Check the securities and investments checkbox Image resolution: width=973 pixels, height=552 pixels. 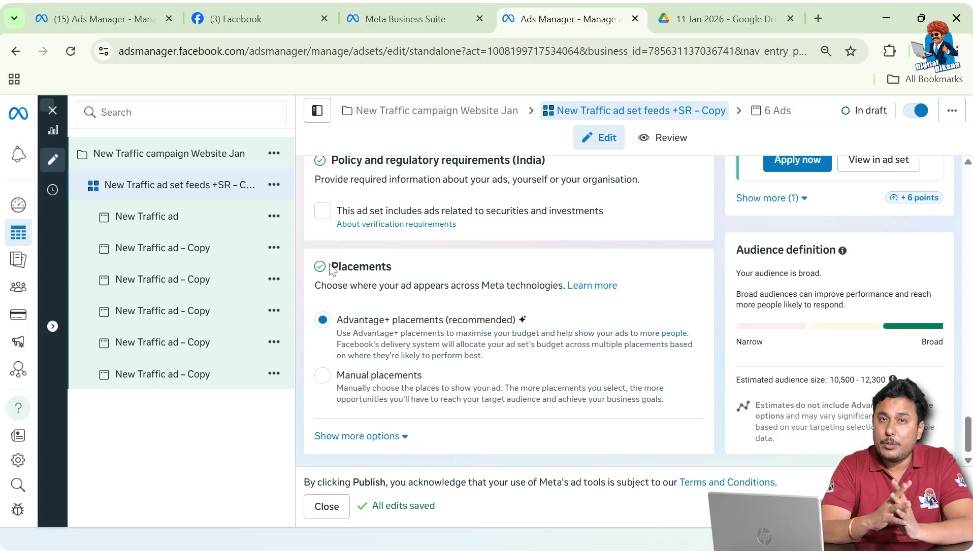(323, 211)
